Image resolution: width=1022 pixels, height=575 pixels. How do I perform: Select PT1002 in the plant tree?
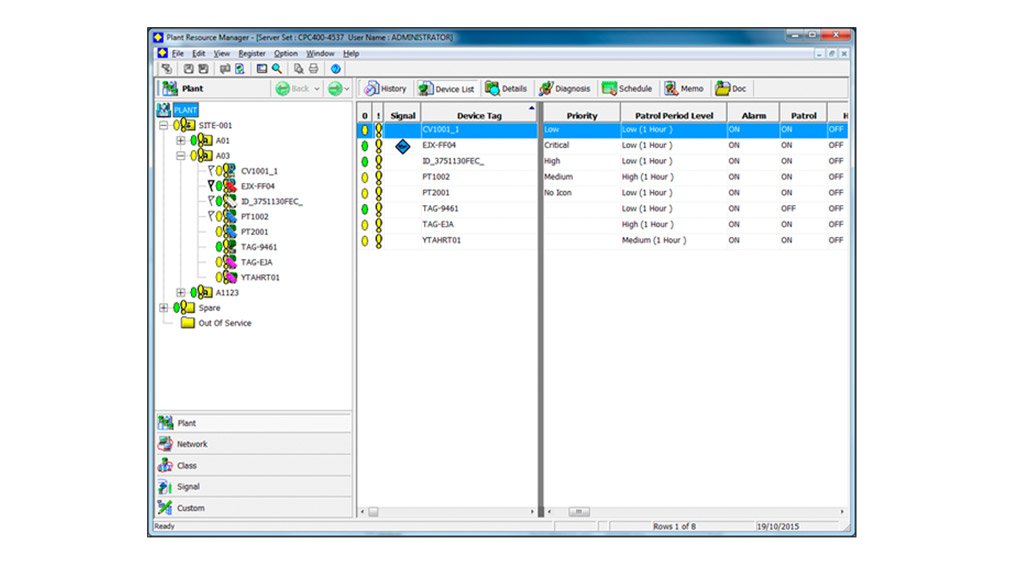pos(255,216)
